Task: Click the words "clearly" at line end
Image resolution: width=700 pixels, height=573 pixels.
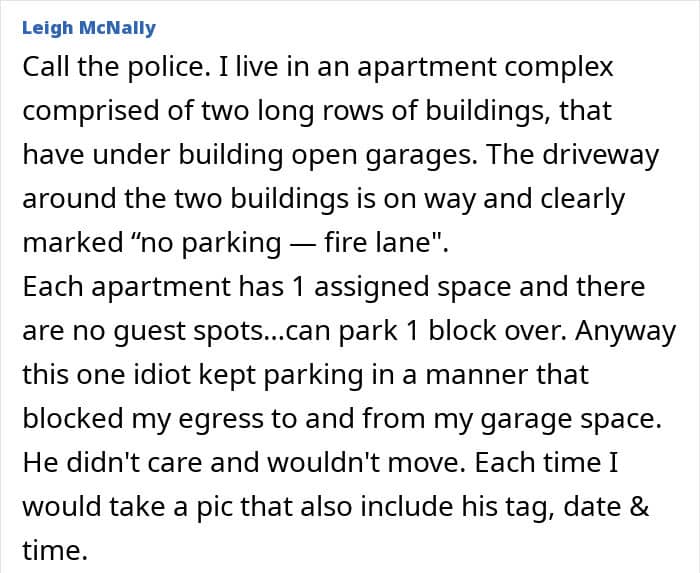Action: [583, 199]
